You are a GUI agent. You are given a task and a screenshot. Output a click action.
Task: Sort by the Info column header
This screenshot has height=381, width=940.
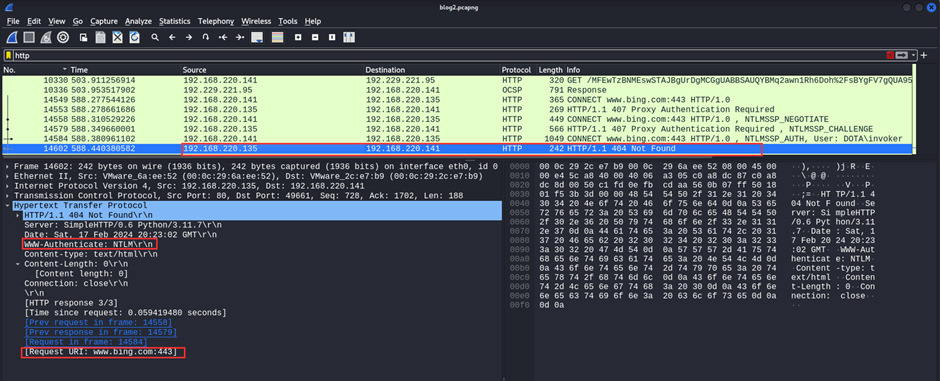740,70
